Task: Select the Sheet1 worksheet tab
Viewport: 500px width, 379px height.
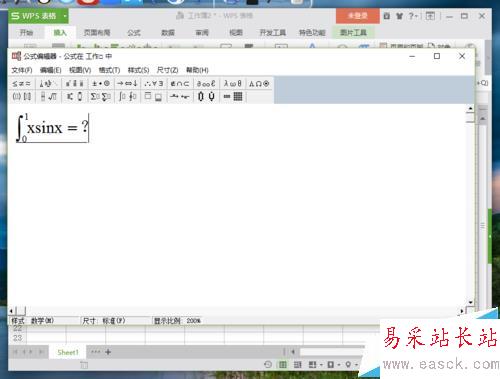Action: (x=68, y=352)
